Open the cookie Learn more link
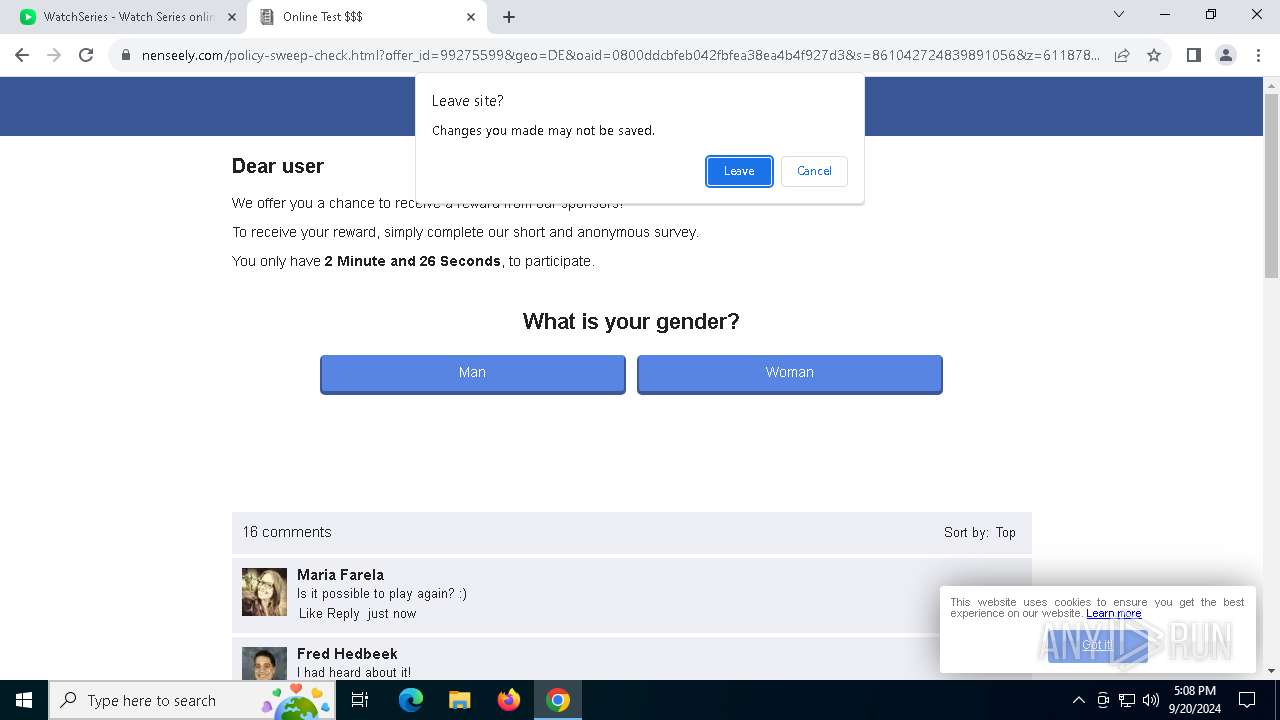1280x720 pixels. coord(1113,614)
